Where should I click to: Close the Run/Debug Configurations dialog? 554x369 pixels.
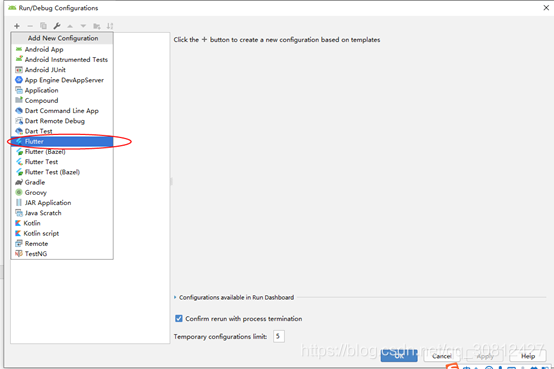point(546,8)
